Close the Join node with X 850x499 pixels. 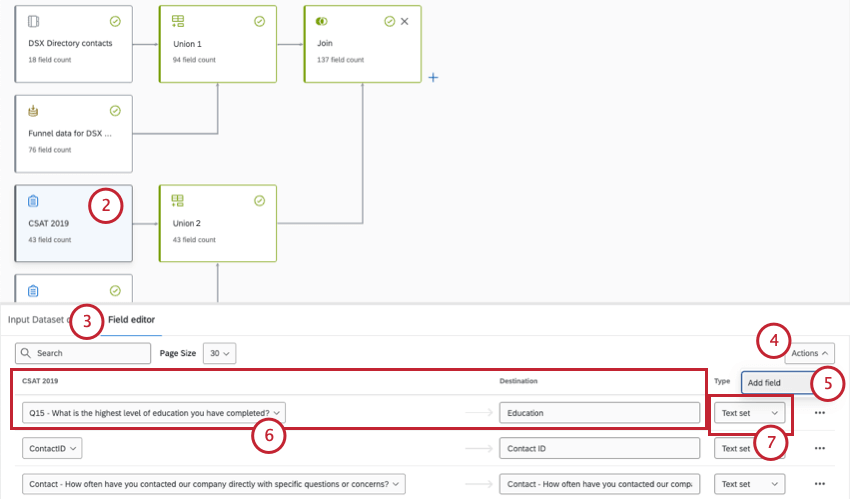404,21
